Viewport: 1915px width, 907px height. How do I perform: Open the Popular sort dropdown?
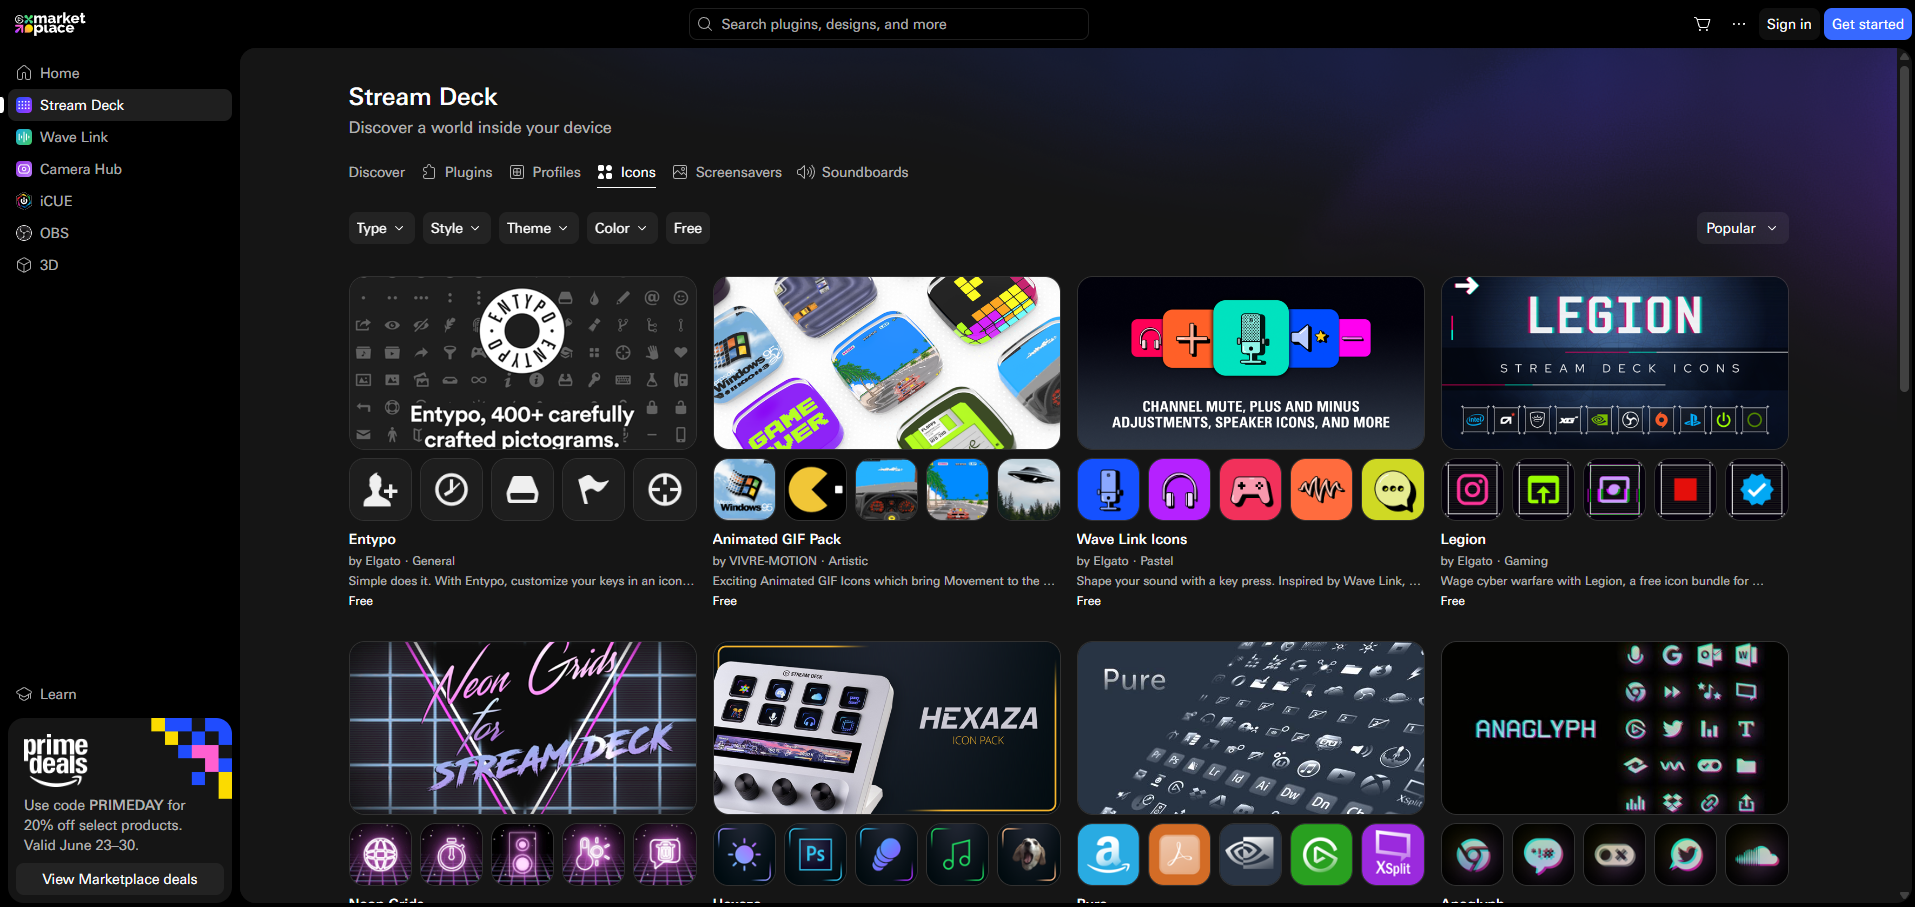[x=1742, y=228]
